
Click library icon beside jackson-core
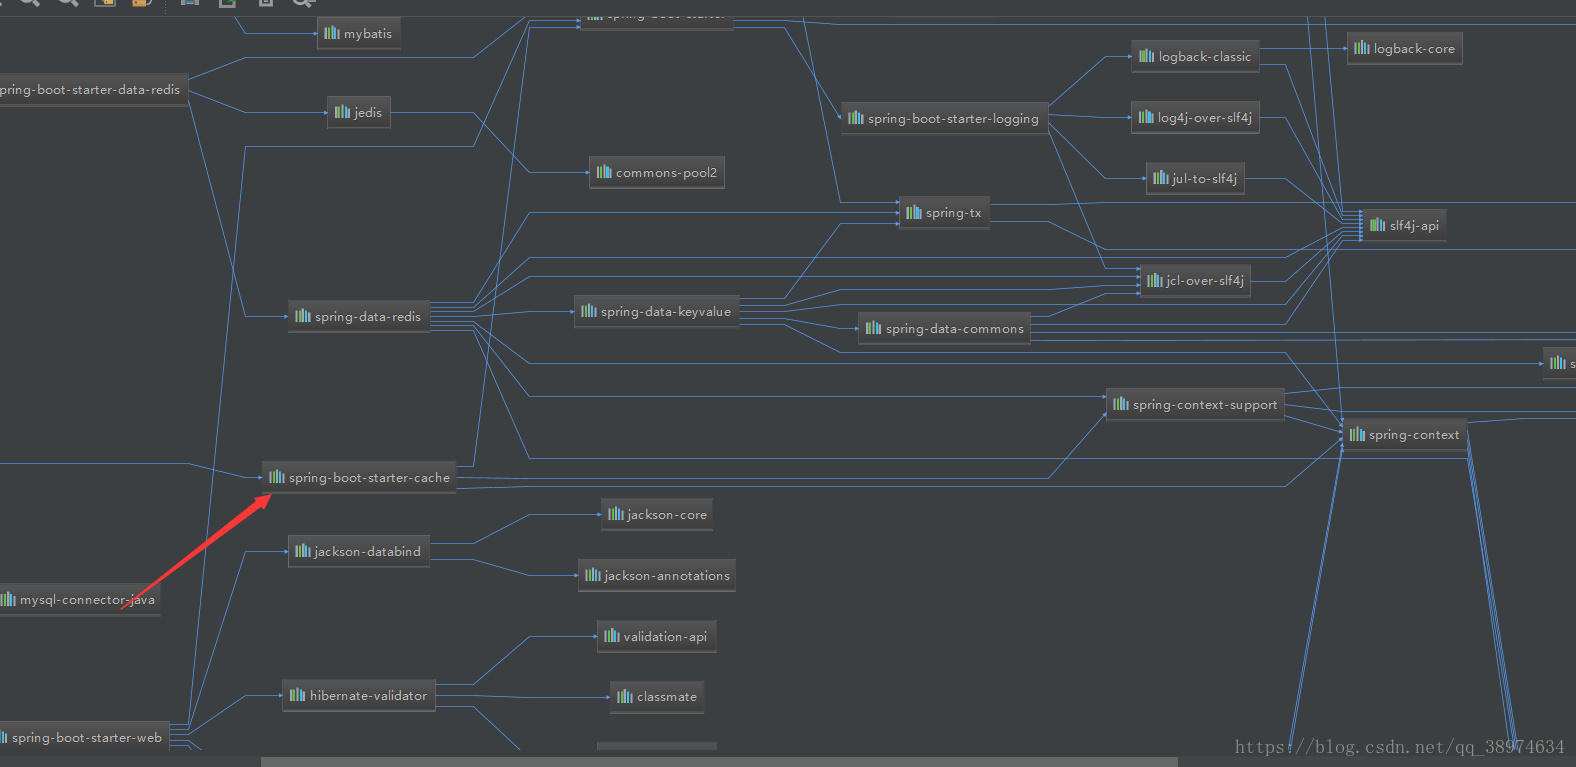pos(616,514)
